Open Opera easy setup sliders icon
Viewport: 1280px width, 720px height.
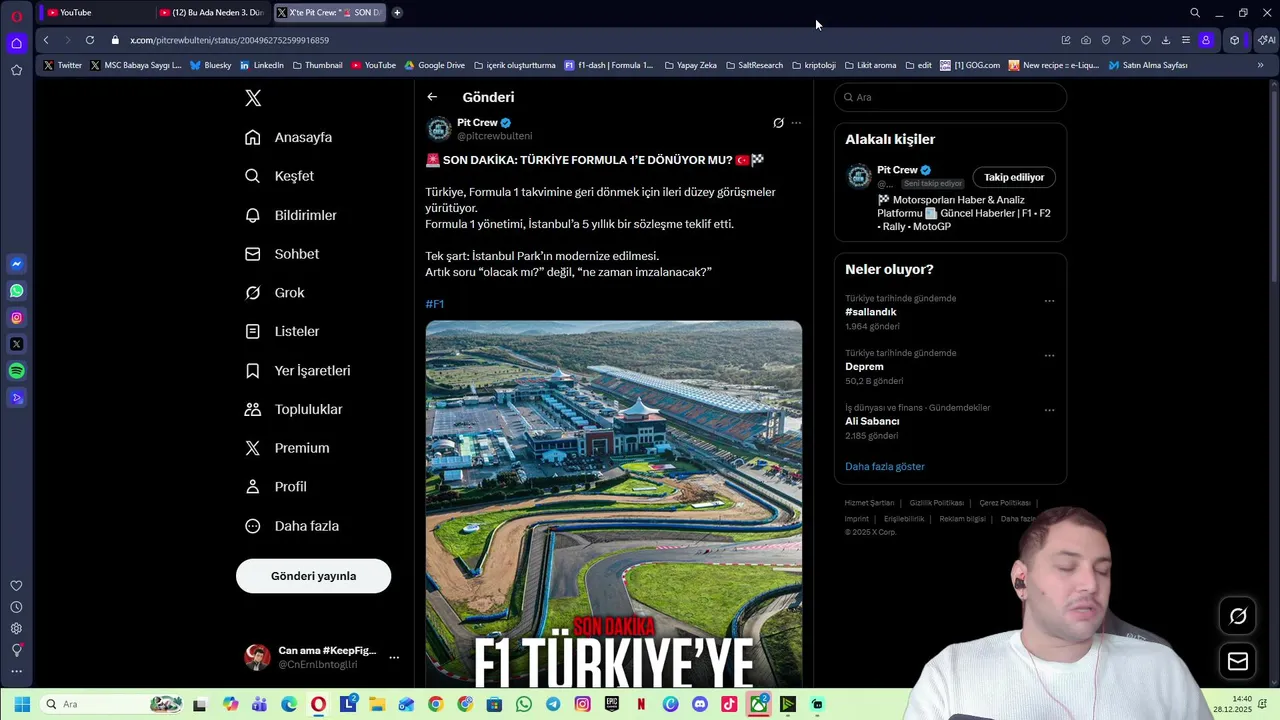1186,40
